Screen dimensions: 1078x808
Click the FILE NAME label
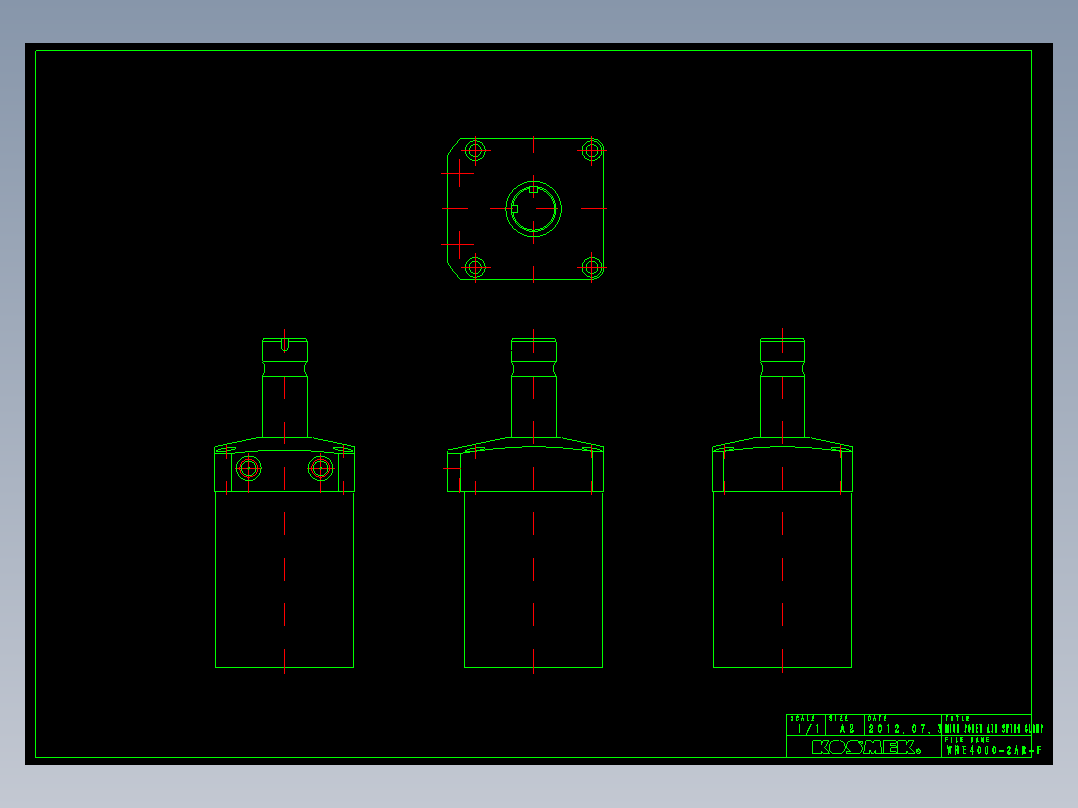pos(967,740)
